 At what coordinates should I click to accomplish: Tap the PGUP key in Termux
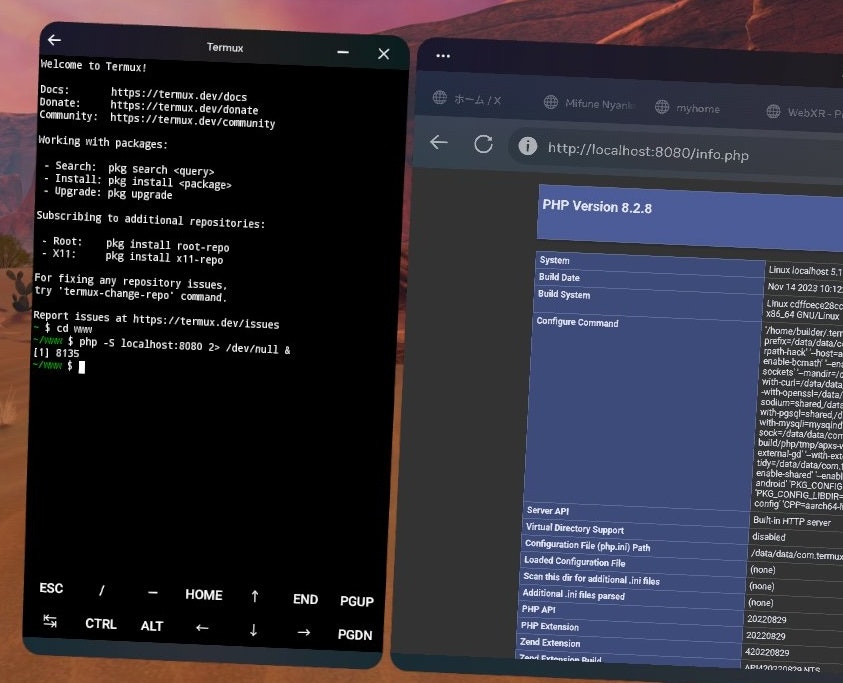356,601
